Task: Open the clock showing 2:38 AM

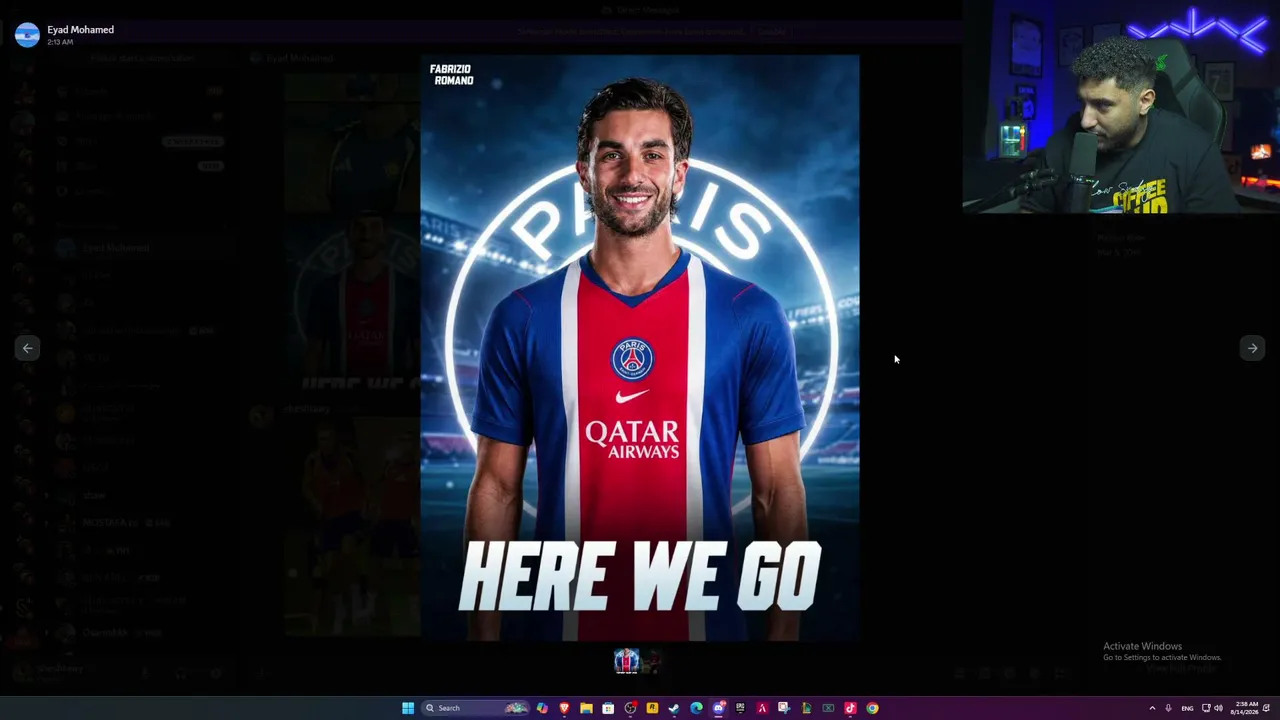Action: click(x=1246, y=708)
